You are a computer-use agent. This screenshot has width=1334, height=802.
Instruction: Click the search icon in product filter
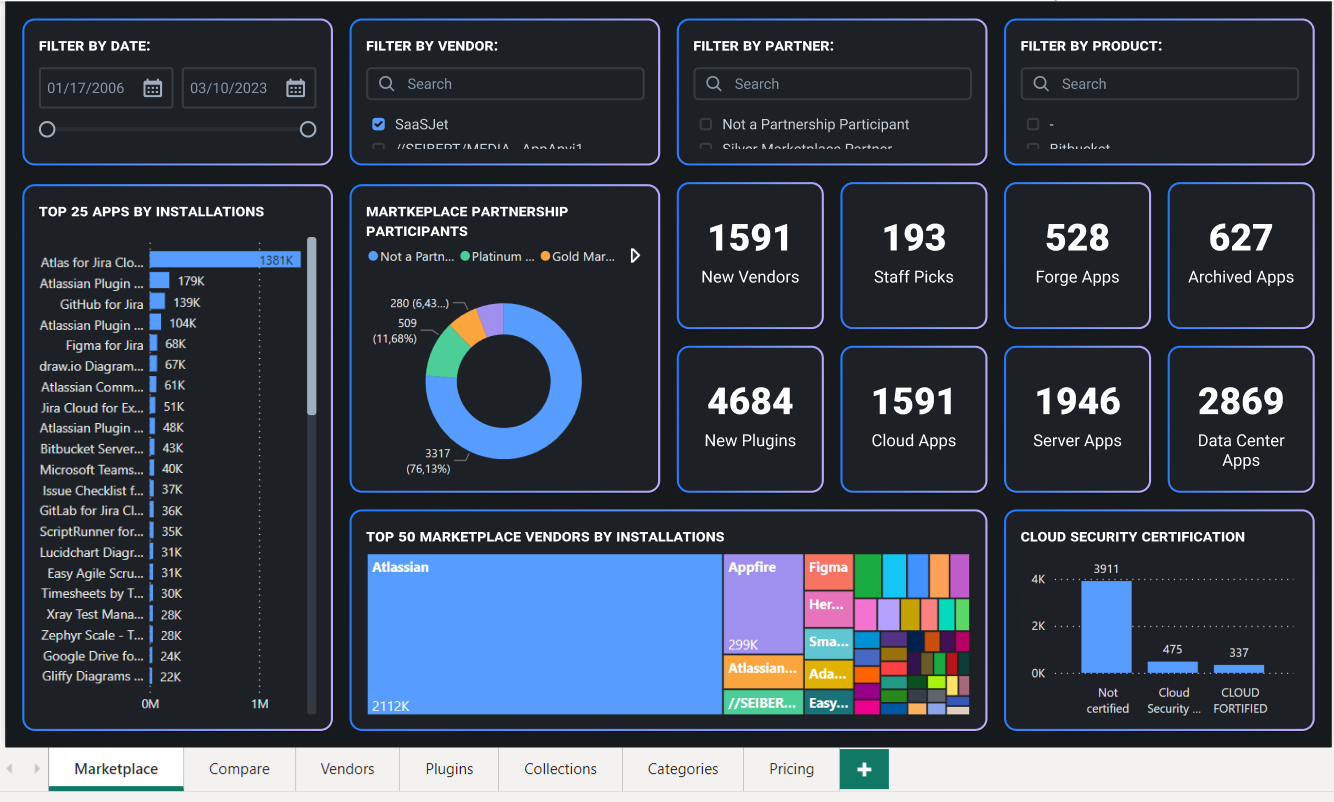1041,84
